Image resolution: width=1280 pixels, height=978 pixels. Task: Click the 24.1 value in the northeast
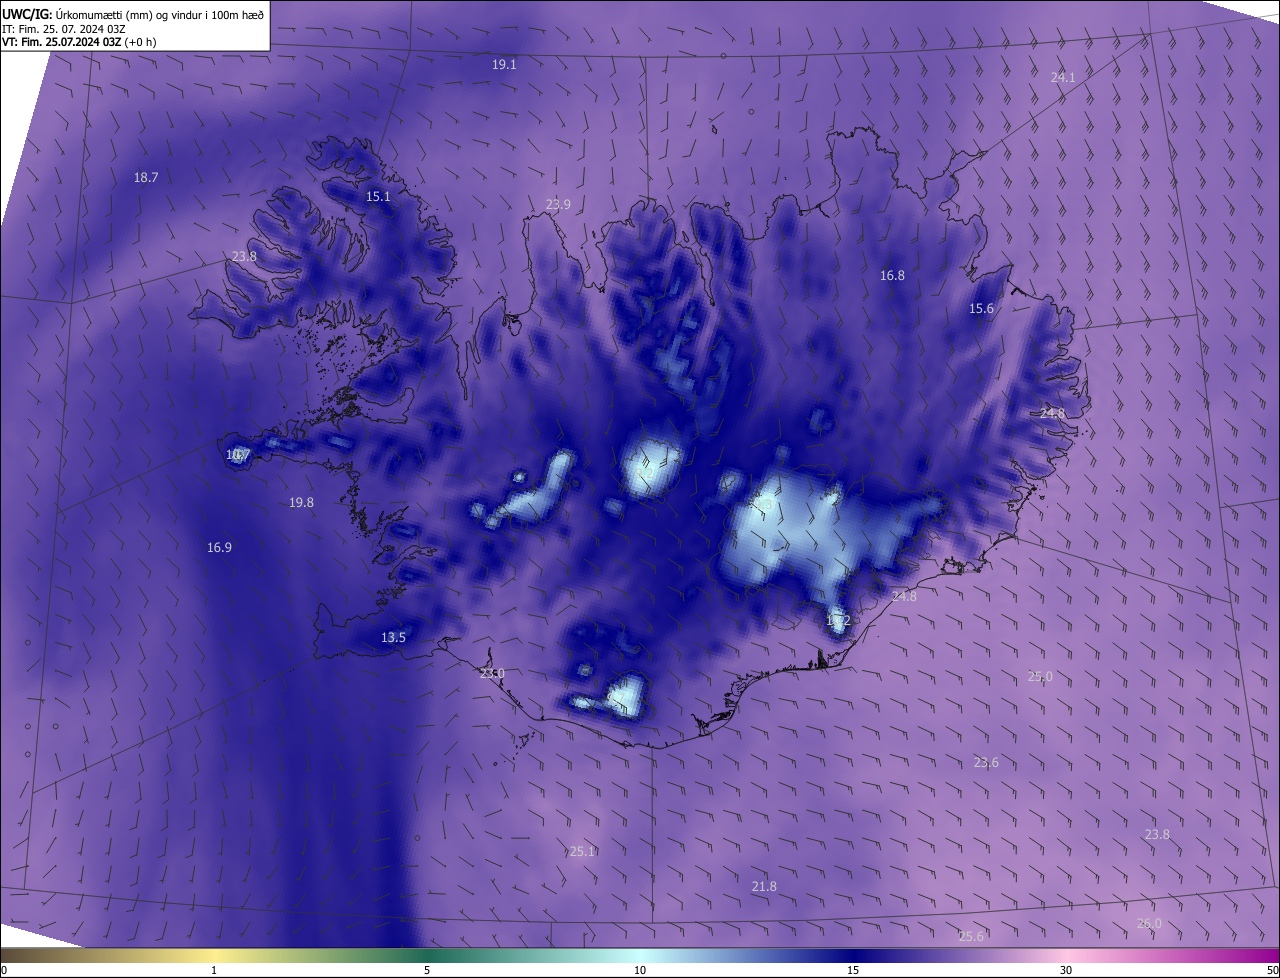coord(1063,77)
